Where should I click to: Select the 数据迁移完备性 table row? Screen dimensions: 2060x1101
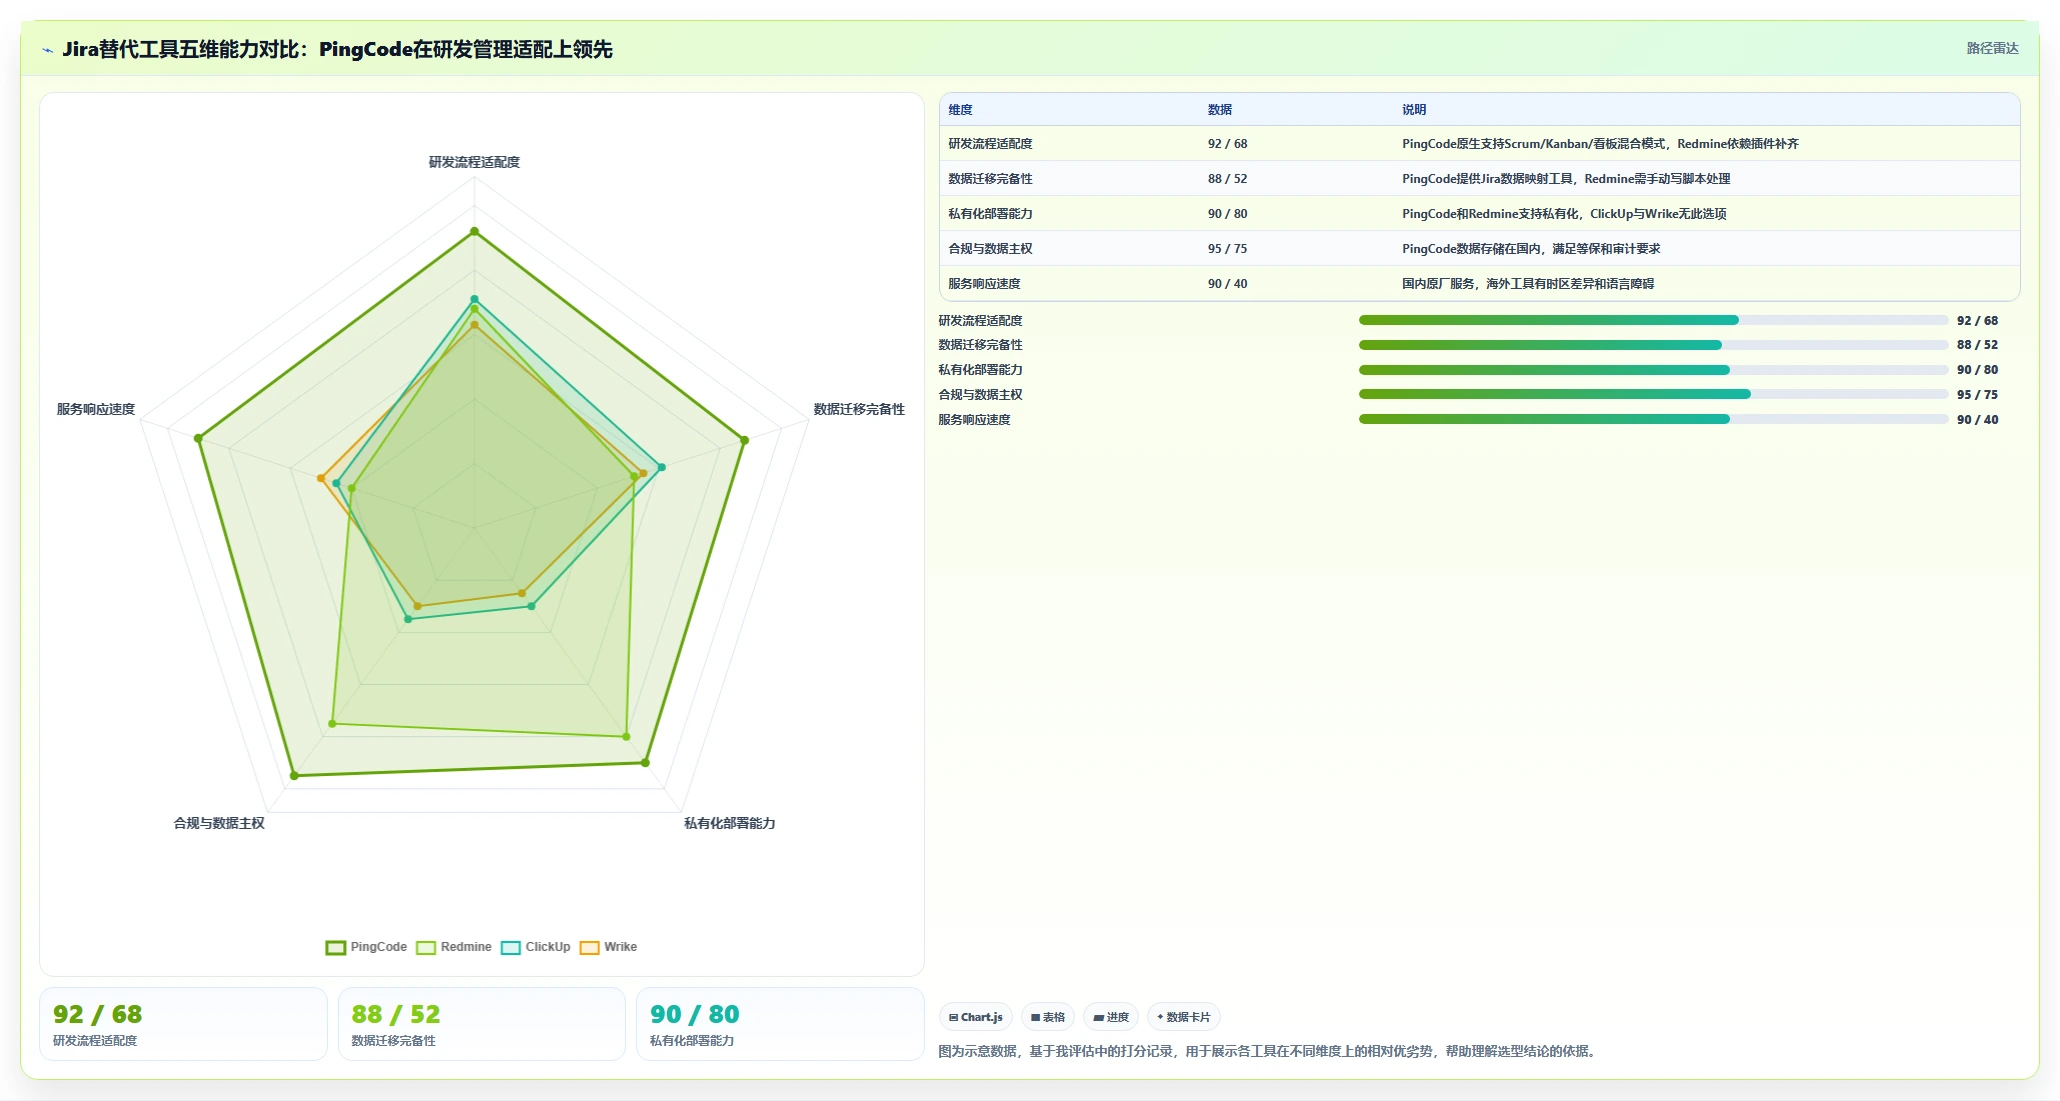1479,179
